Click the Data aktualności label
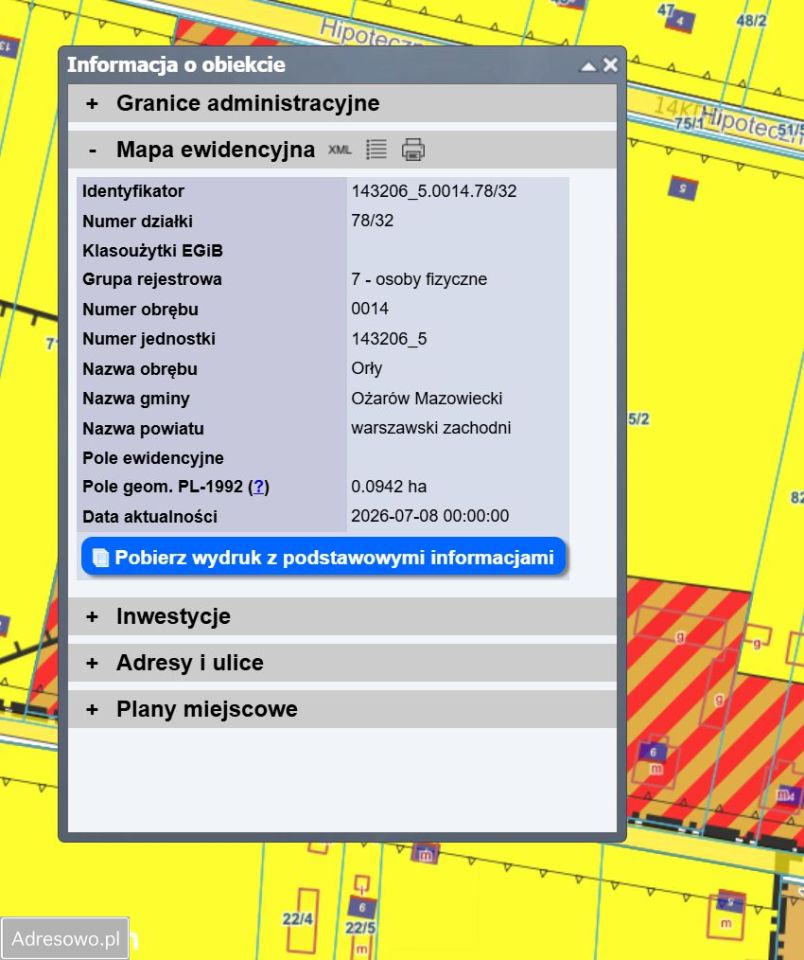The width and height of the screenshot is (804, 960). tap(150, 517)
